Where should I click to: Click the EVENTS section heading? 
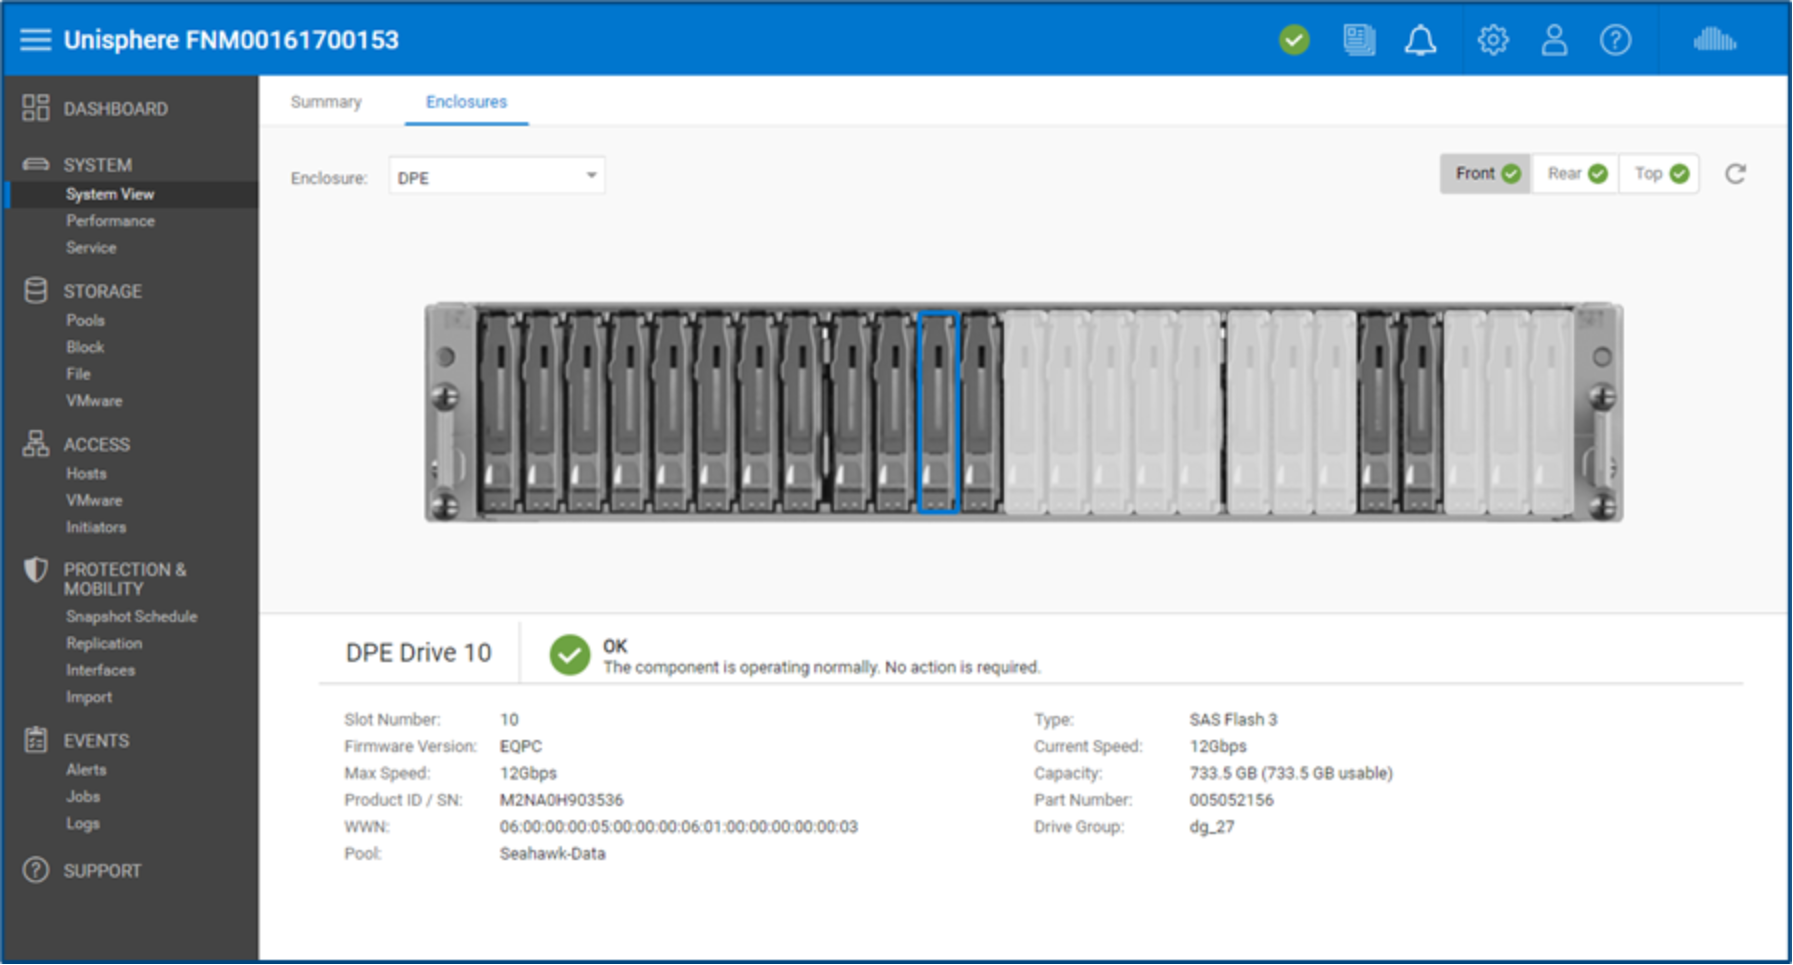[96, 741]
